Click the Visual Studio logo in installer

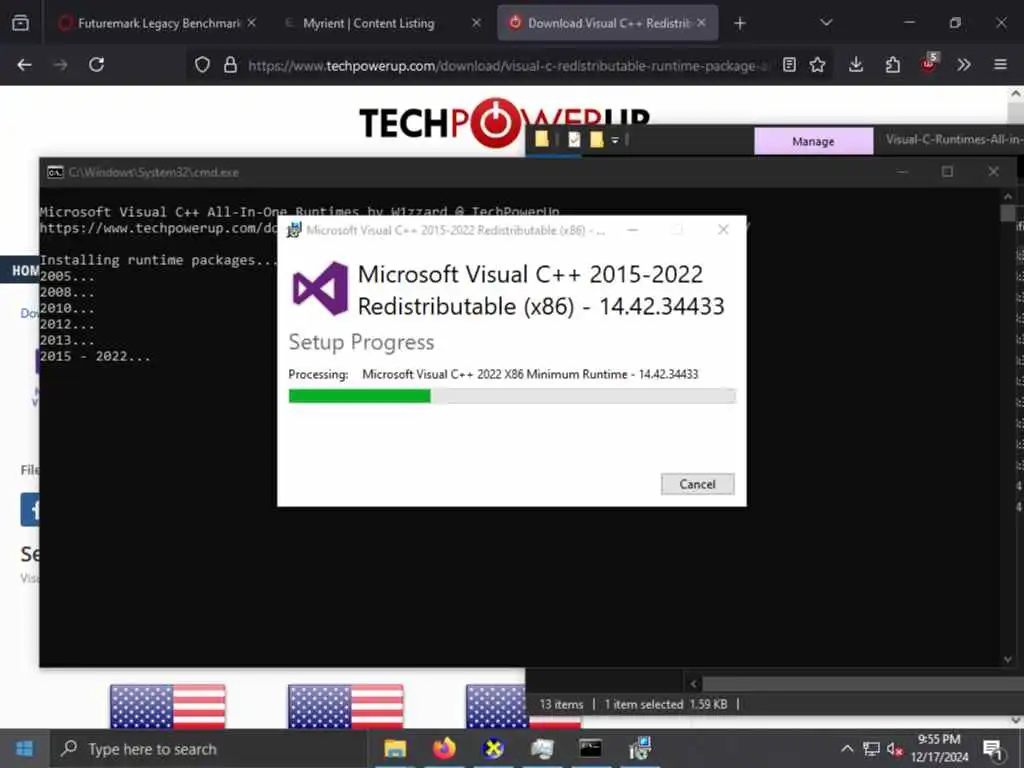(x=320, y=289)
